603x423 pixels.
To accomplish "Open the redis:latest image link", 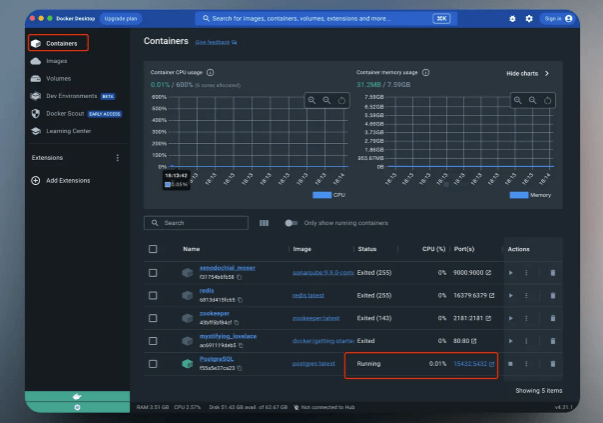I will [308, 295].
